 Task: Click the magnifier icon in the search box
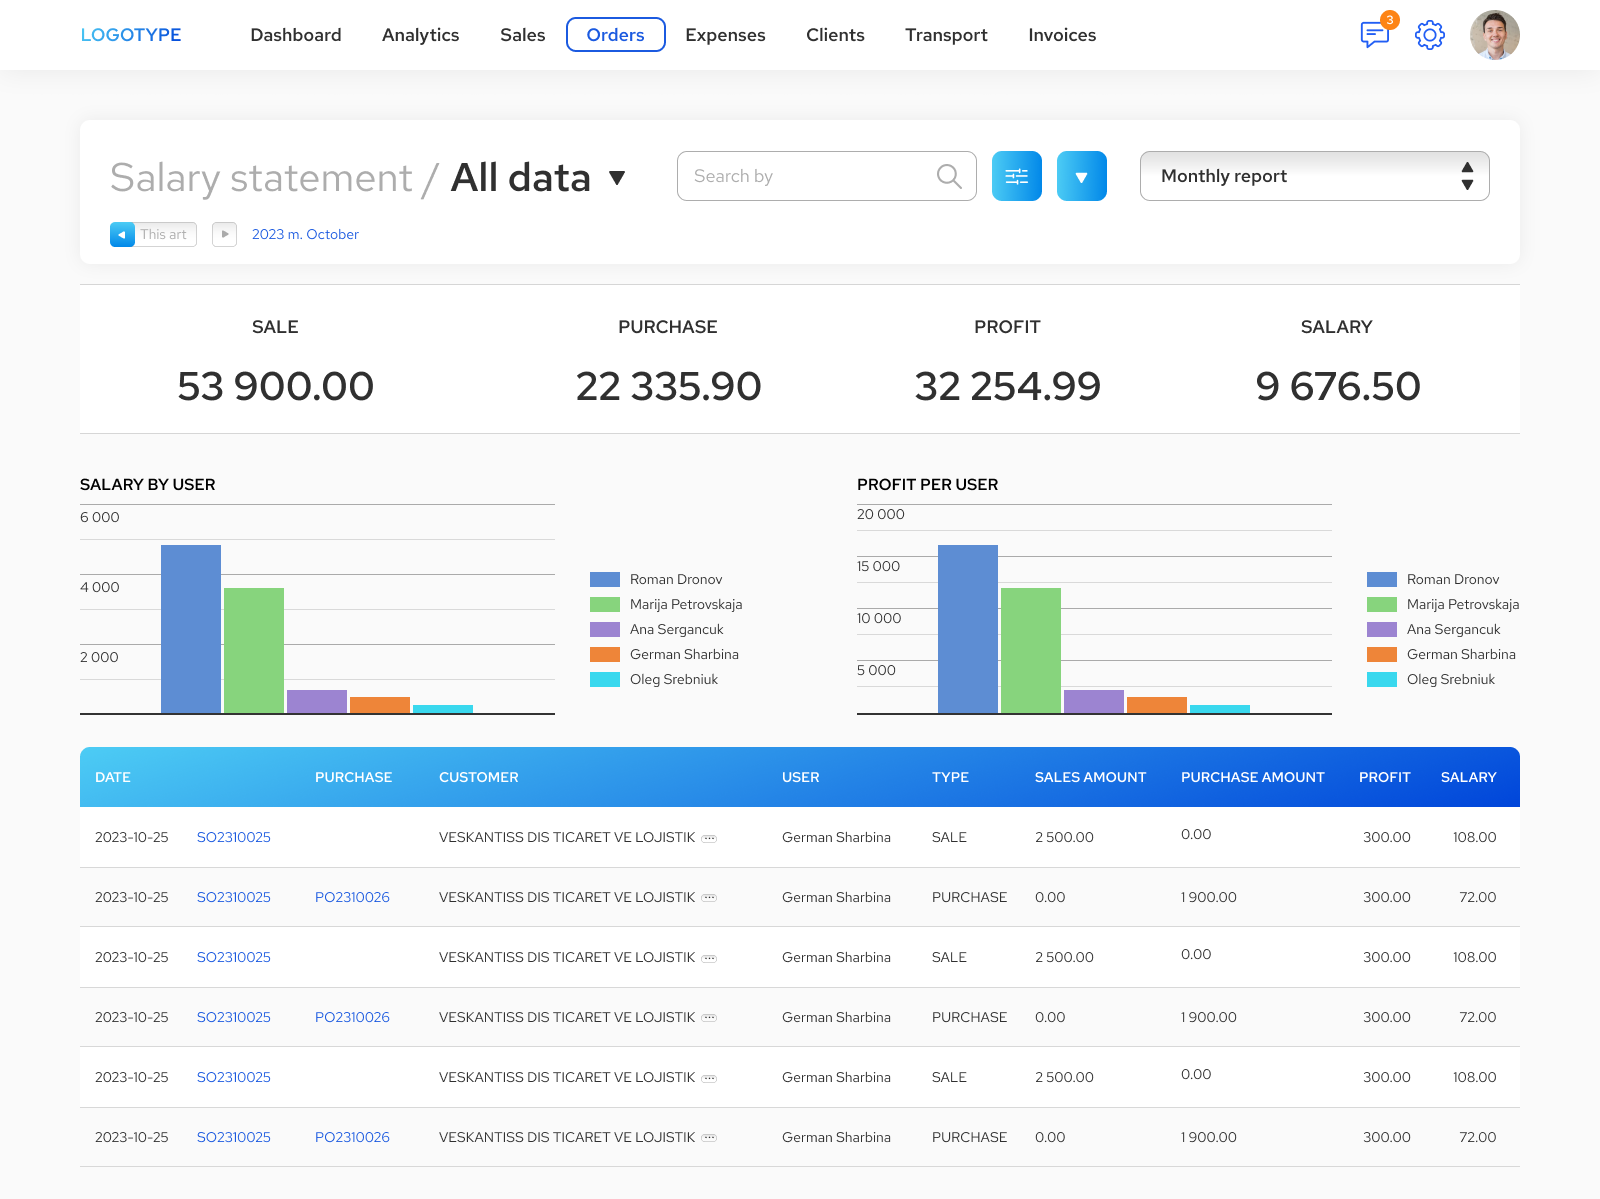(949, 176)
